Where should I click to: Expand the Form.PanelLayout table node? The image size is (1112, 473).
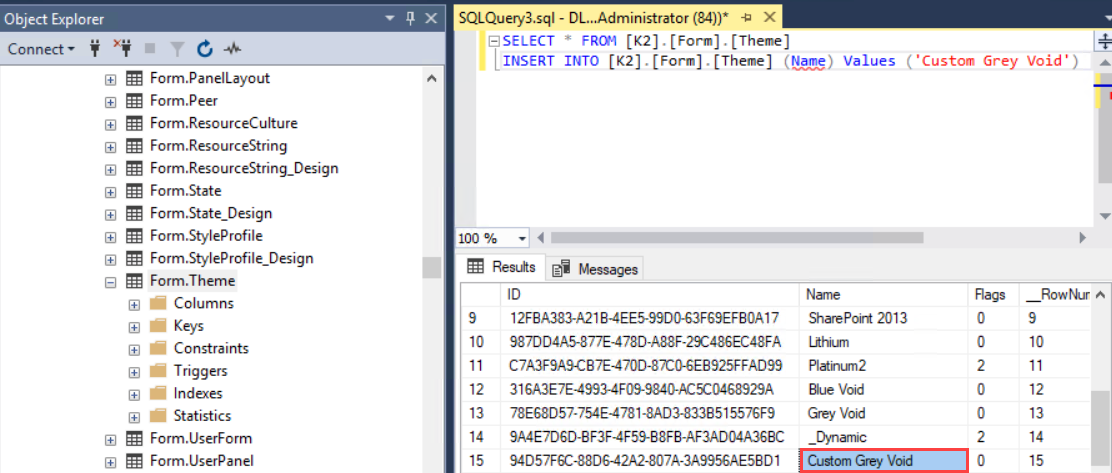tap(110, 79)
